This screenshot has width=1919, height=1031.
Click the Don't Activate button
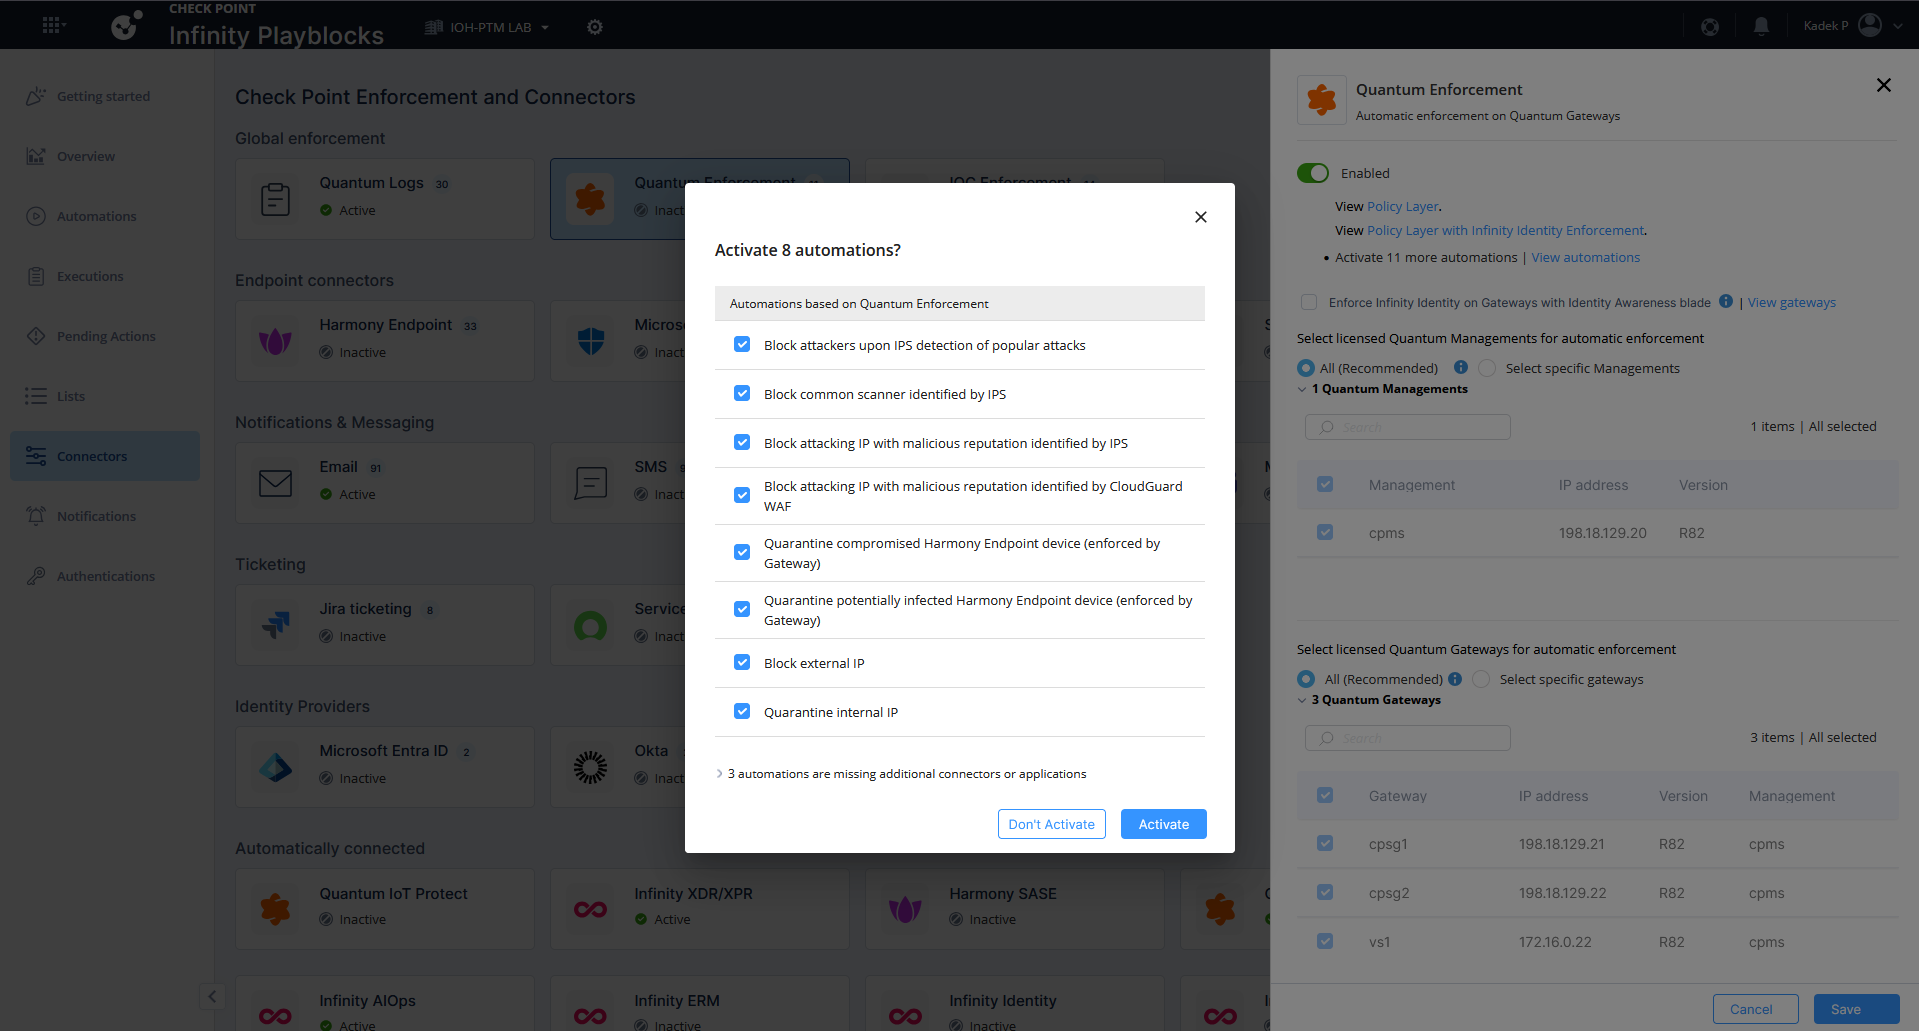[1051, 824]
